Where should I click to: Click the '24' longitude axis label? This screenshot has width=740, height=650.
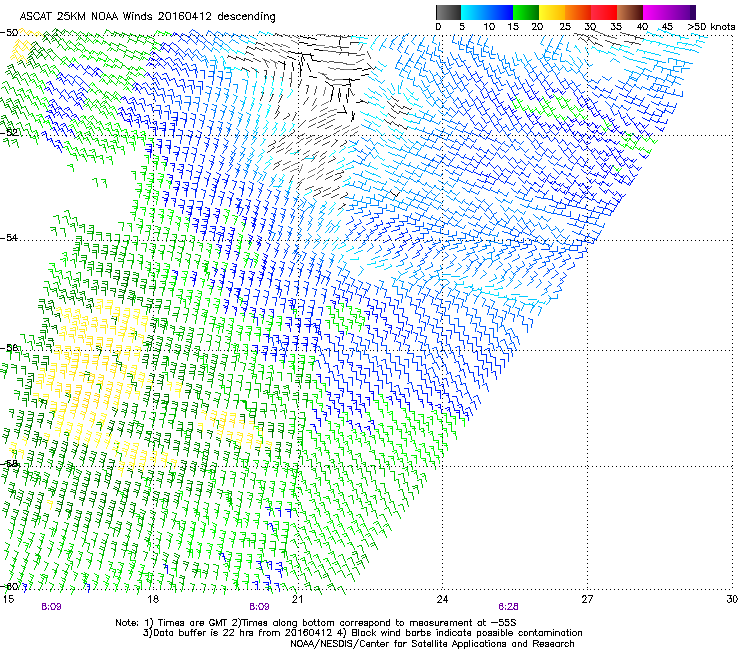tap(442, 599)
